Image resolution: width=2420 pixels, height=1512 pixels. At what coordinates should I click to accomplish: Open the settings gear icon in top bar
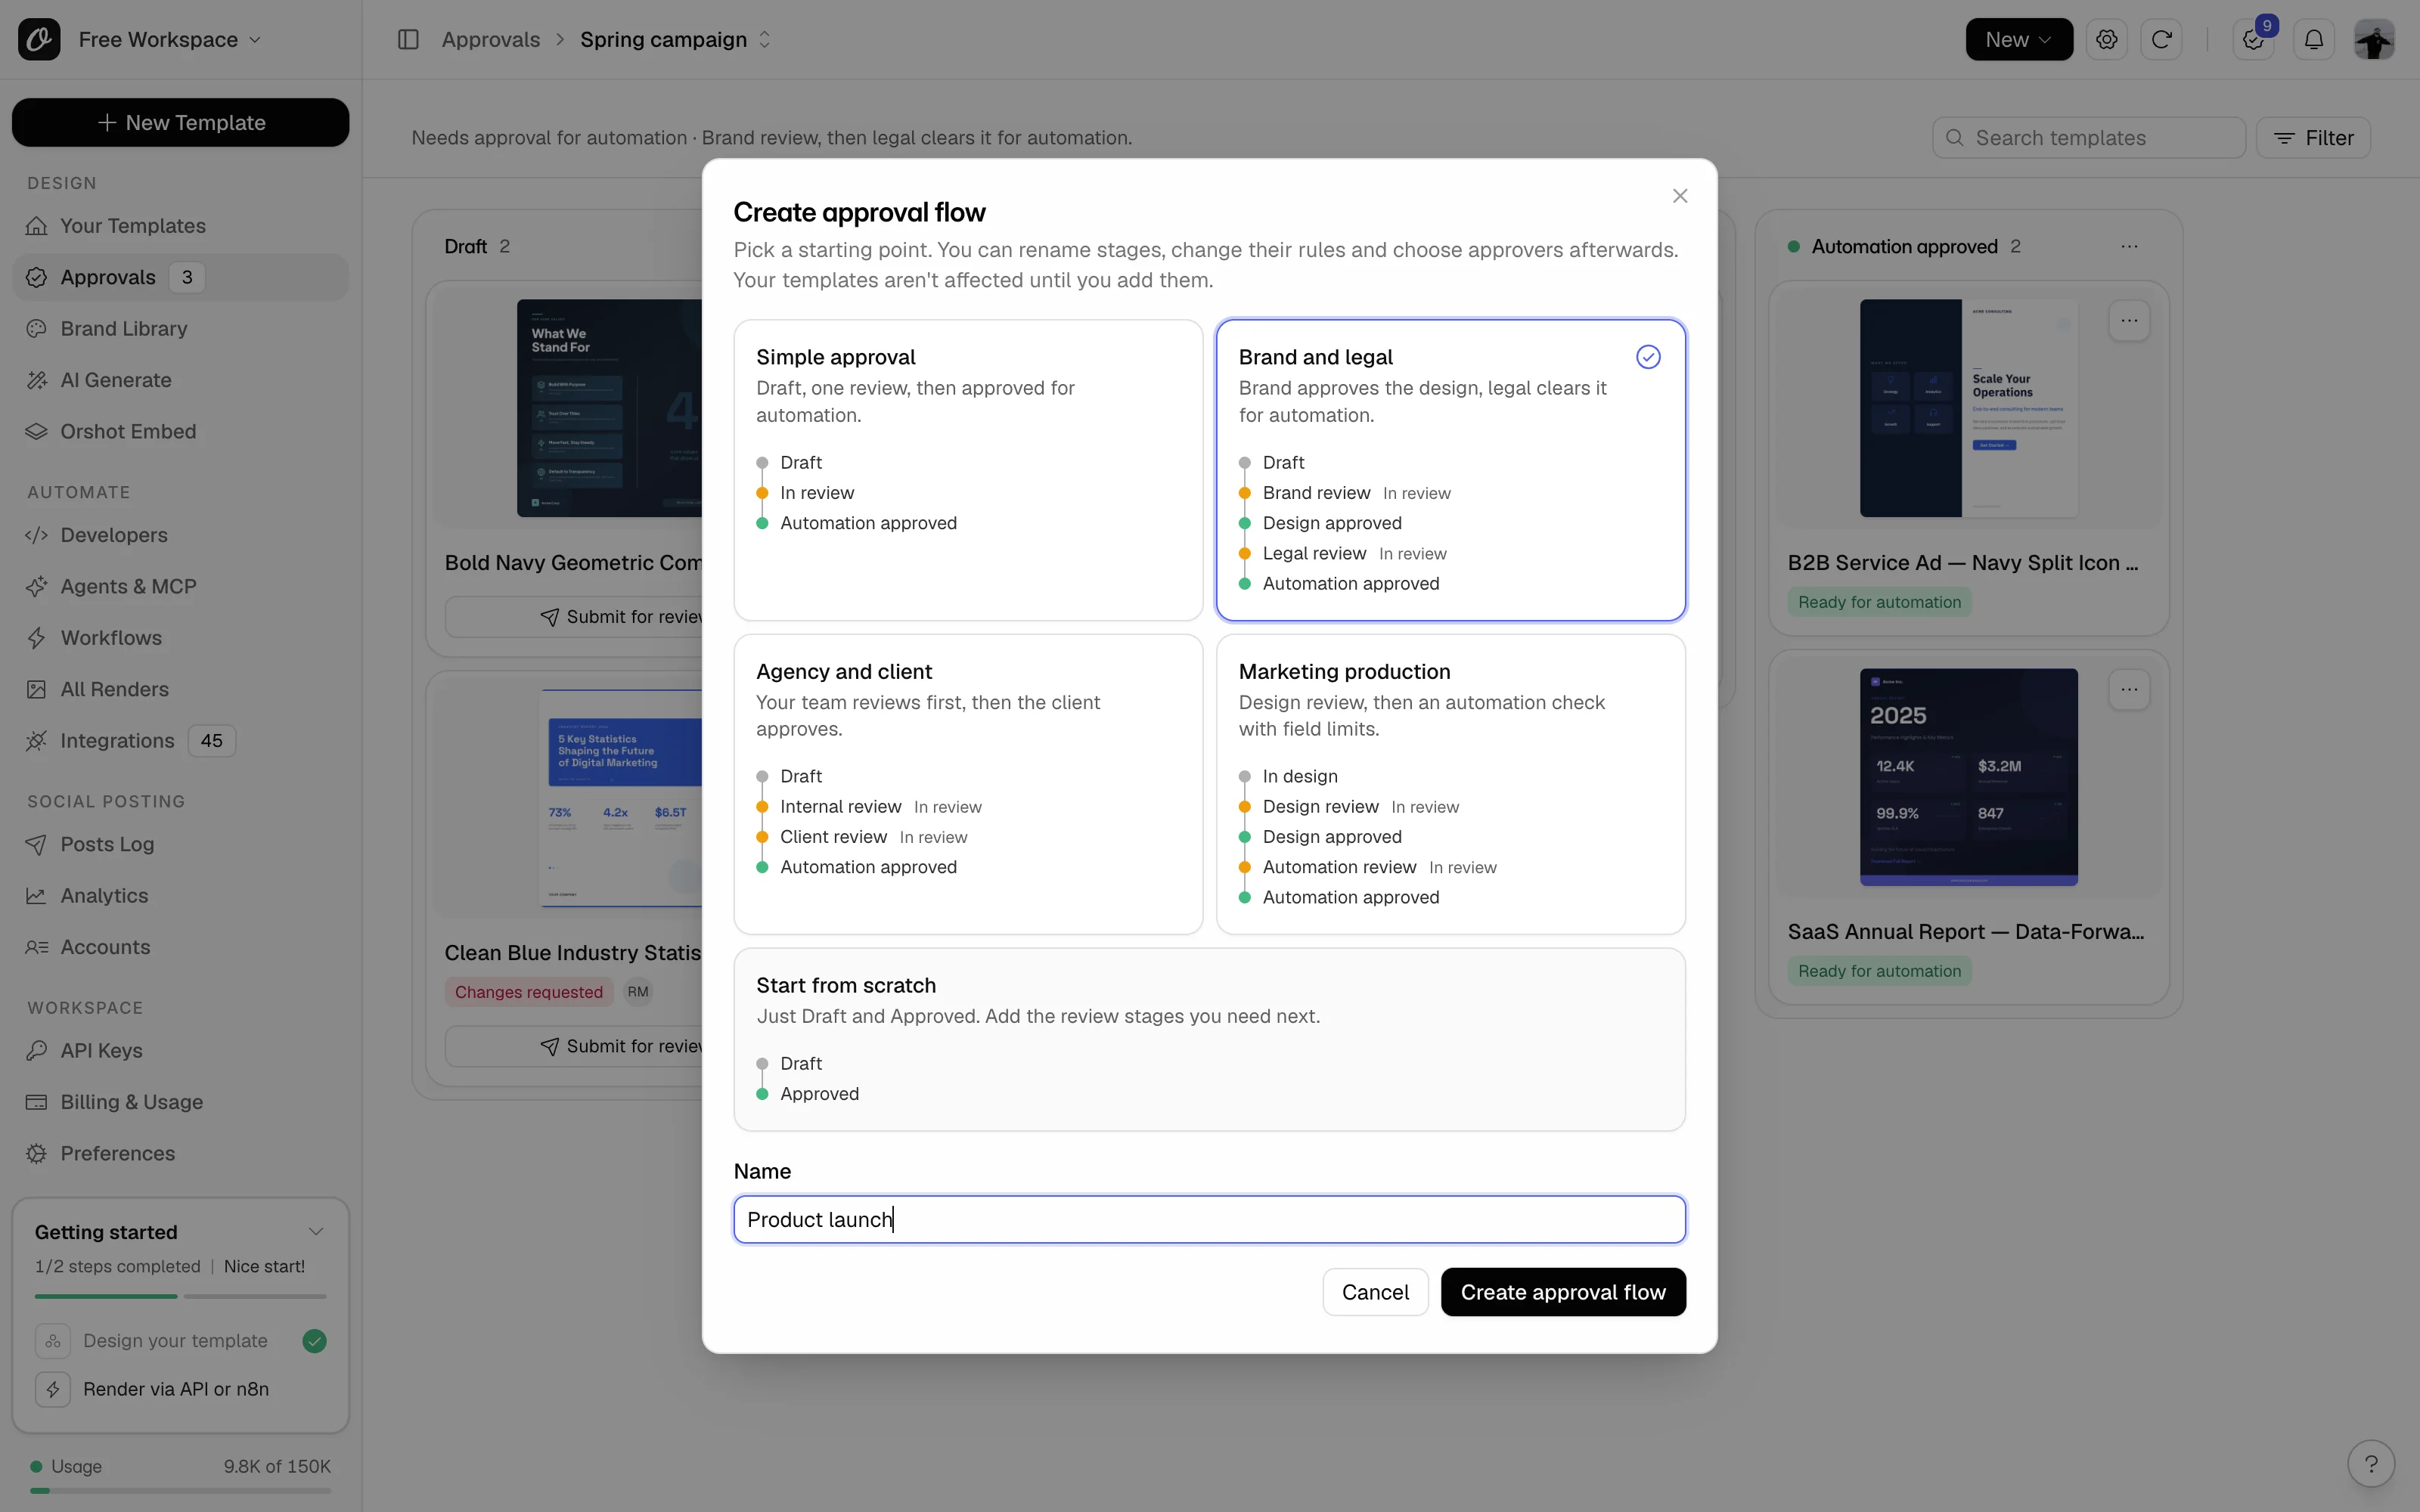[x=2107, y=39]
